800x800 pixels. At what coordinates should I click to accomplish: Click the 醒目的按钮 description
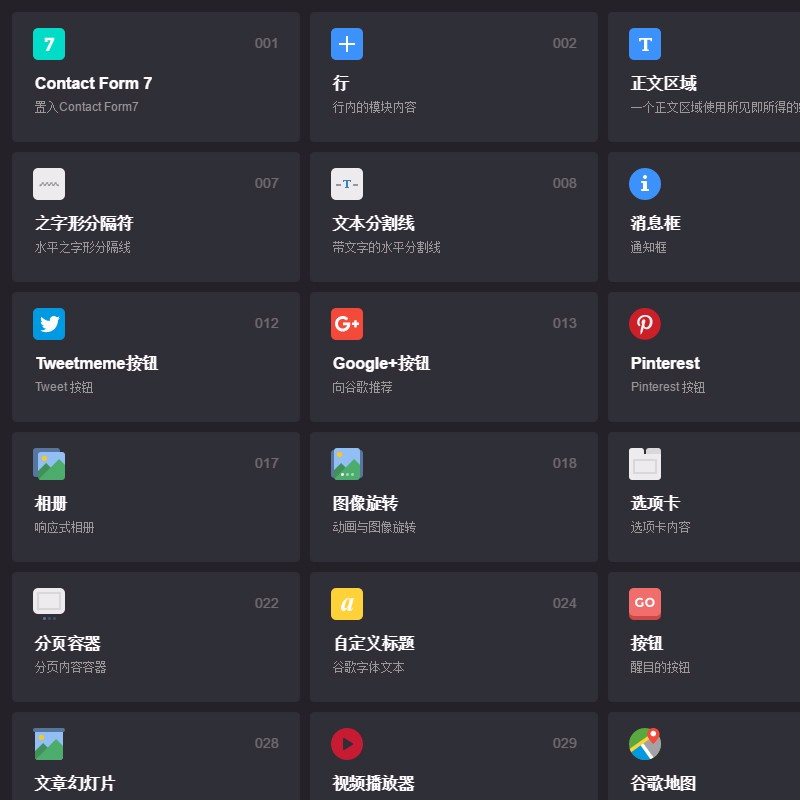click(660, 667)
